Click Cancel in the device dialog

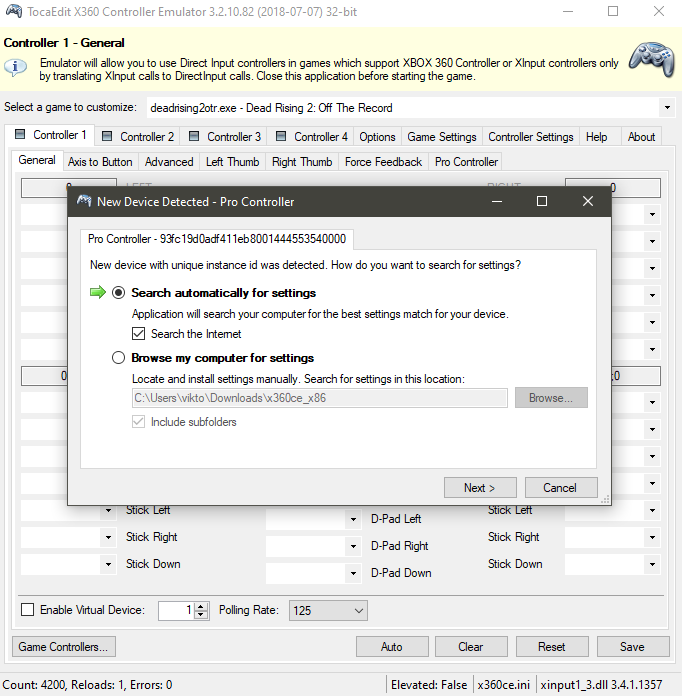[x=561, y=487]
